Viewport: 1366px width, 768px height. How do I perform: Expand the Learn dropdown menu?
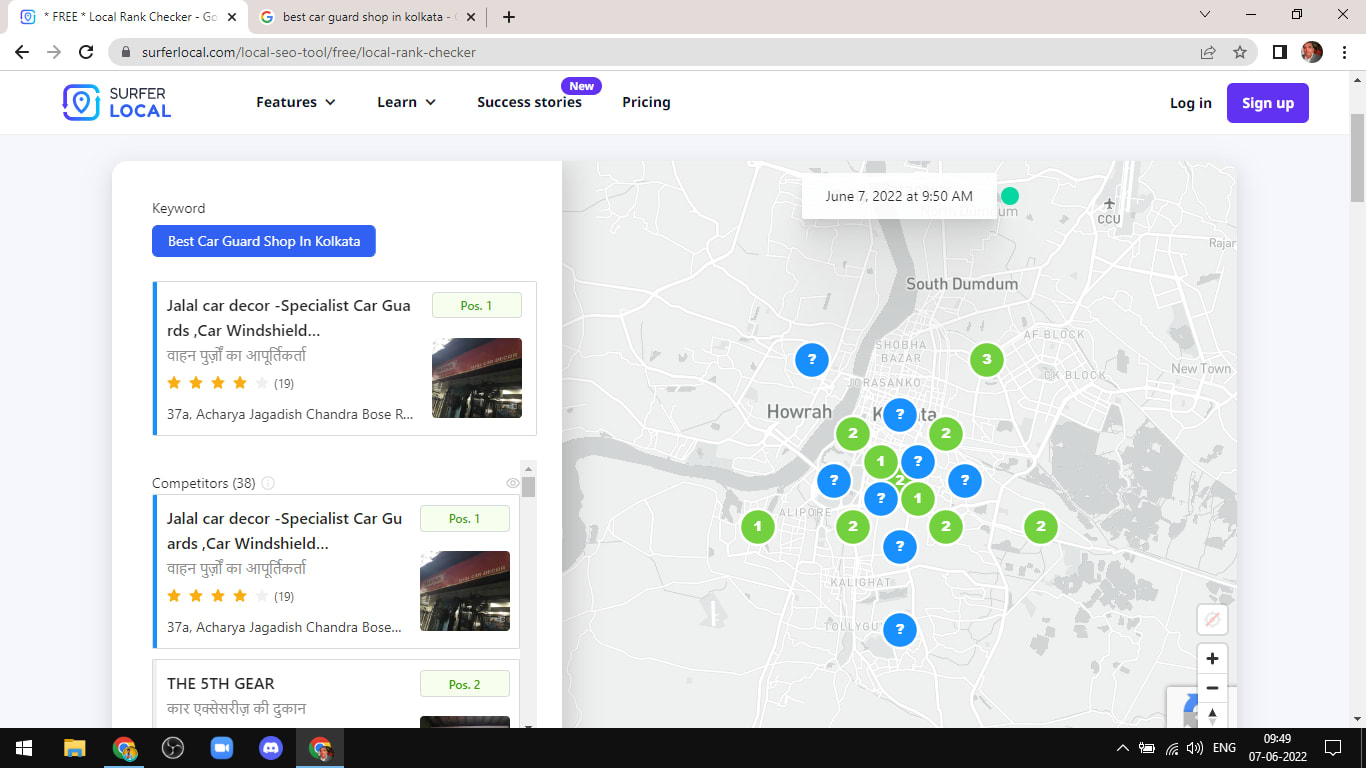406,102
